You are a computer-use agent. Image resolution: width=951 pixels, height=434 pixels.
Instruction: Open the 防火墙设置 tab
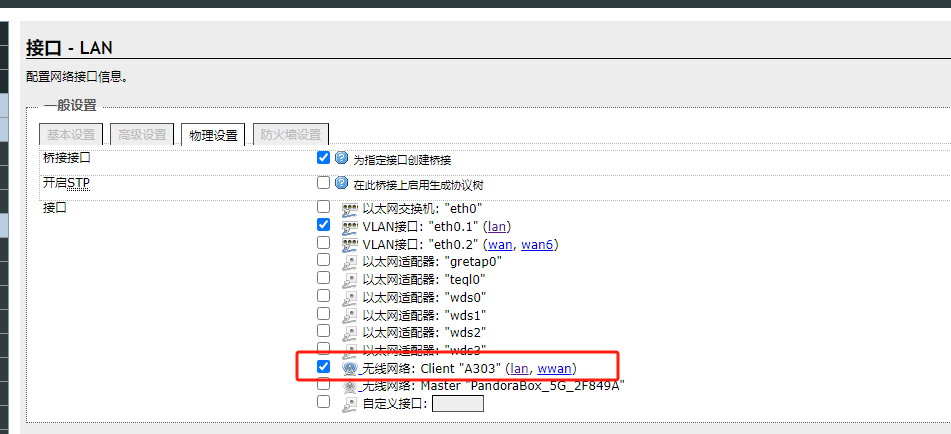(x=290, y=135)
